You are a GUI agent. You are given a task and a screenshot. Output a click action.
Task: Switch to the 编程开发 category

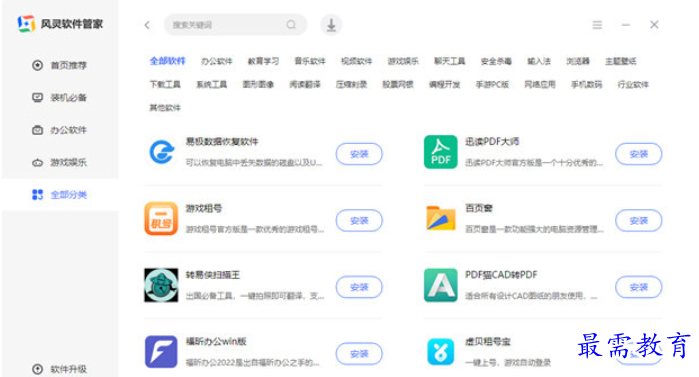(444, 85)
